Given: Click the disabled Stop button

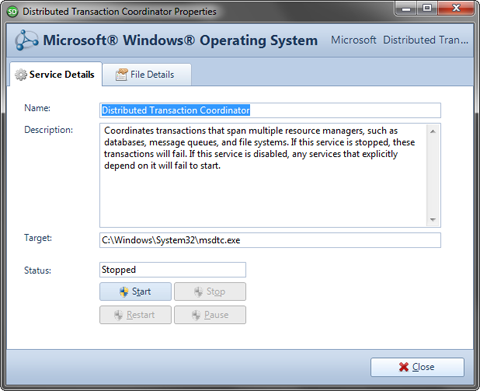Looking at the screenshot, I should tap(210, 292).
